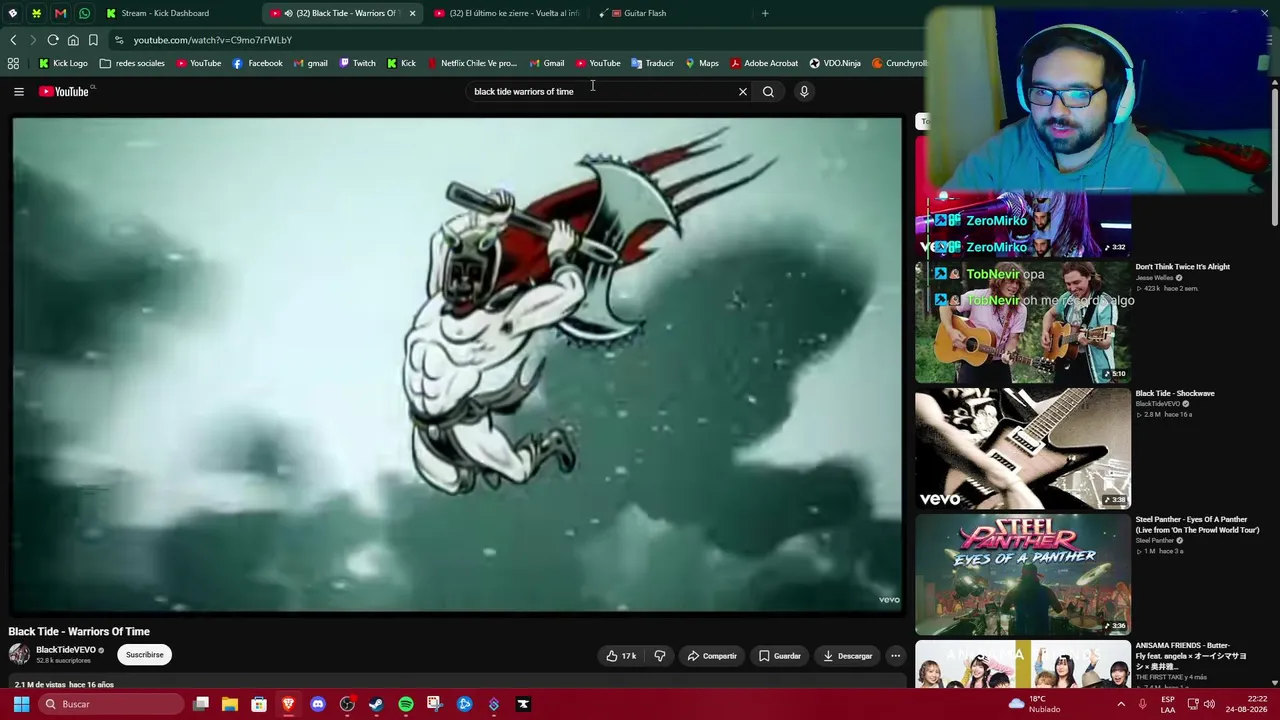Click the YouTube page scrollbar down arrow

point(1275,683)
